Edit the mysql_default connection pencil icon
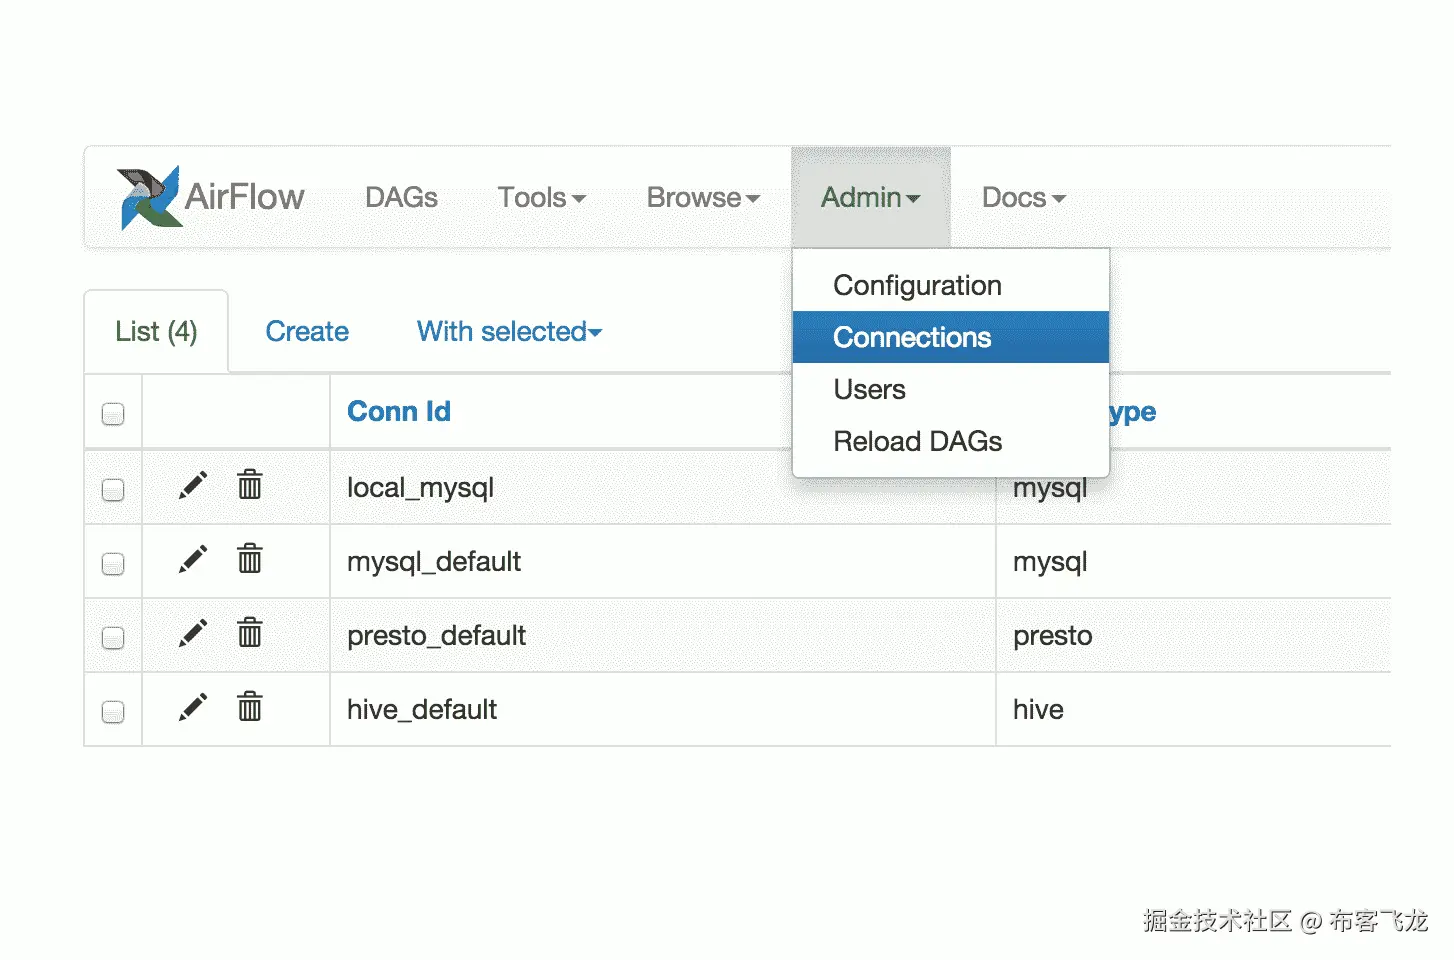Screen dimensions: 1454x960 click(x=193, y=560)
